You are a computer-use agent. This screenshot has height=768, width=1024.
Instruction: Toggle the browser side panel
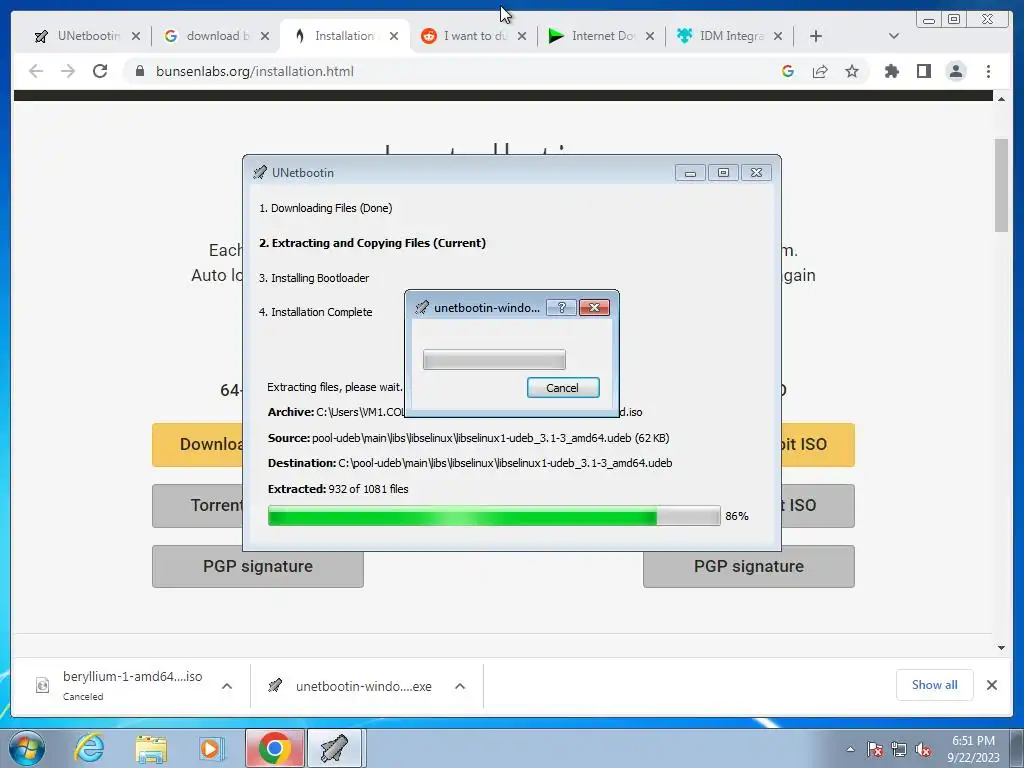[x=923, y=71]
